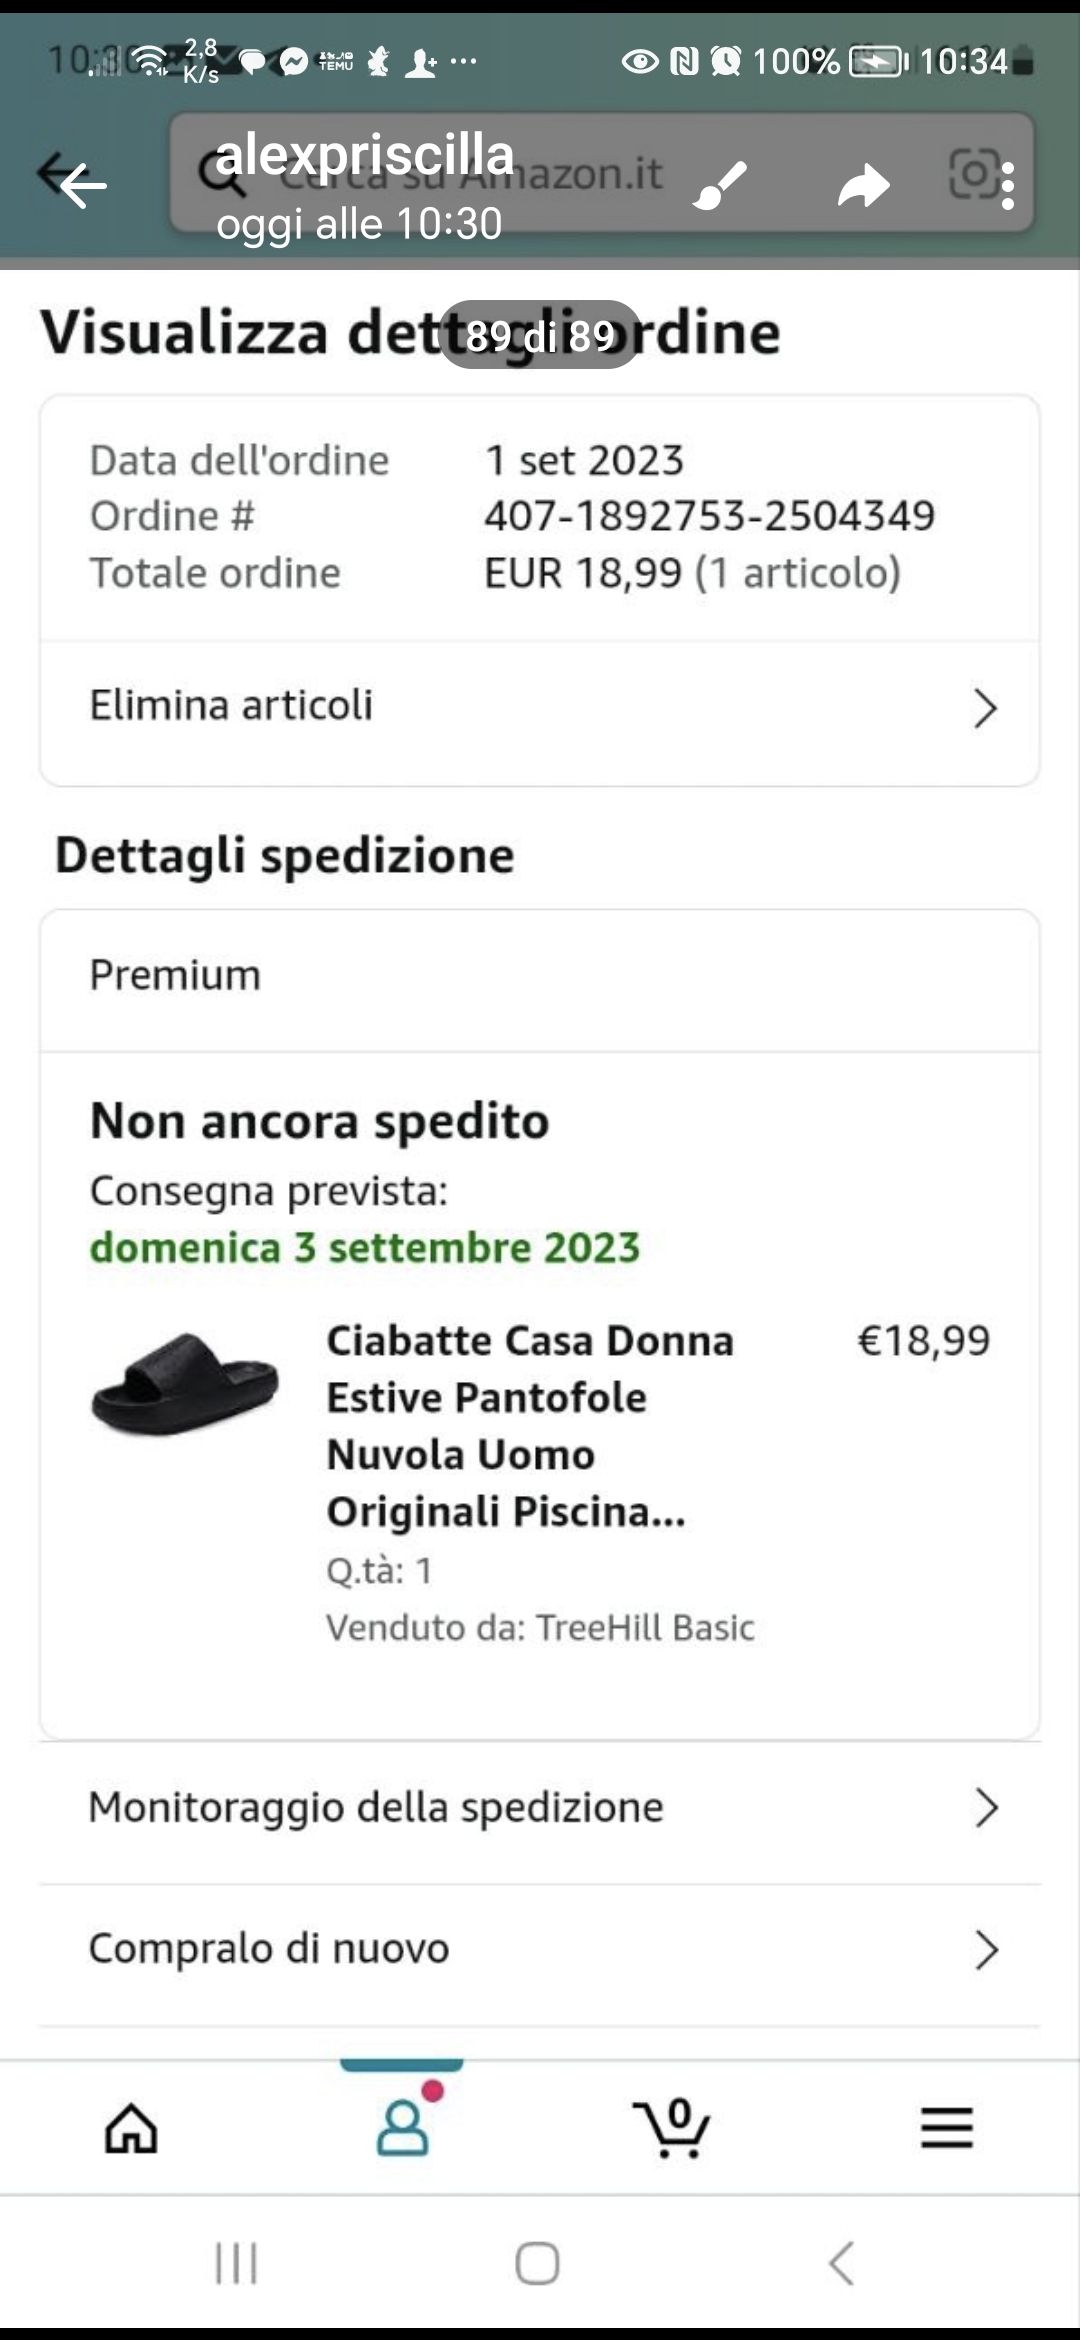Open the three-dot overflow menu

(1008, 186)
